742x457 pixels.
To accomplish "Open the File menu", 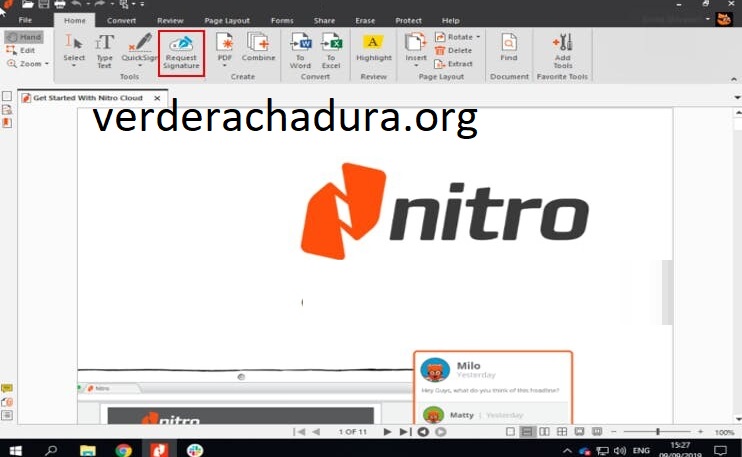I will tap(25, 20).
